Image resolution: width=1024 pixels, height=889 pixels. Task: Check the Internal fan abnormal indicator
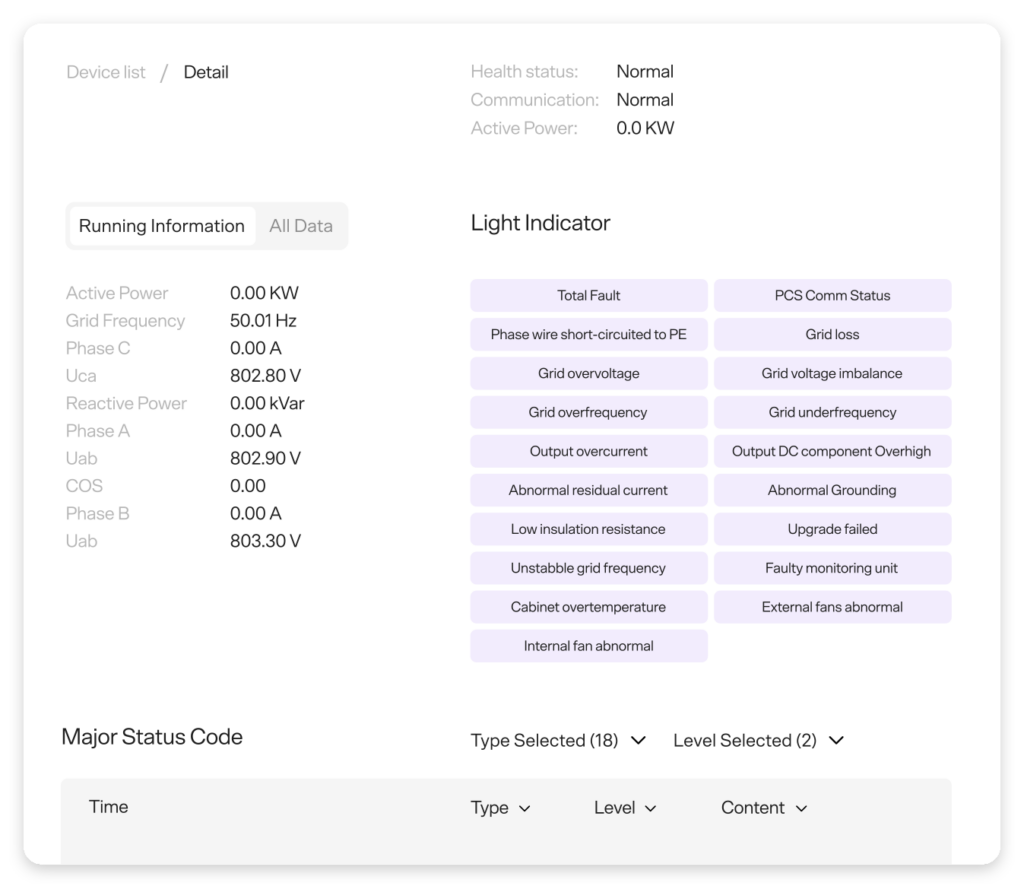pyautogui.click(x=588, y=646)
